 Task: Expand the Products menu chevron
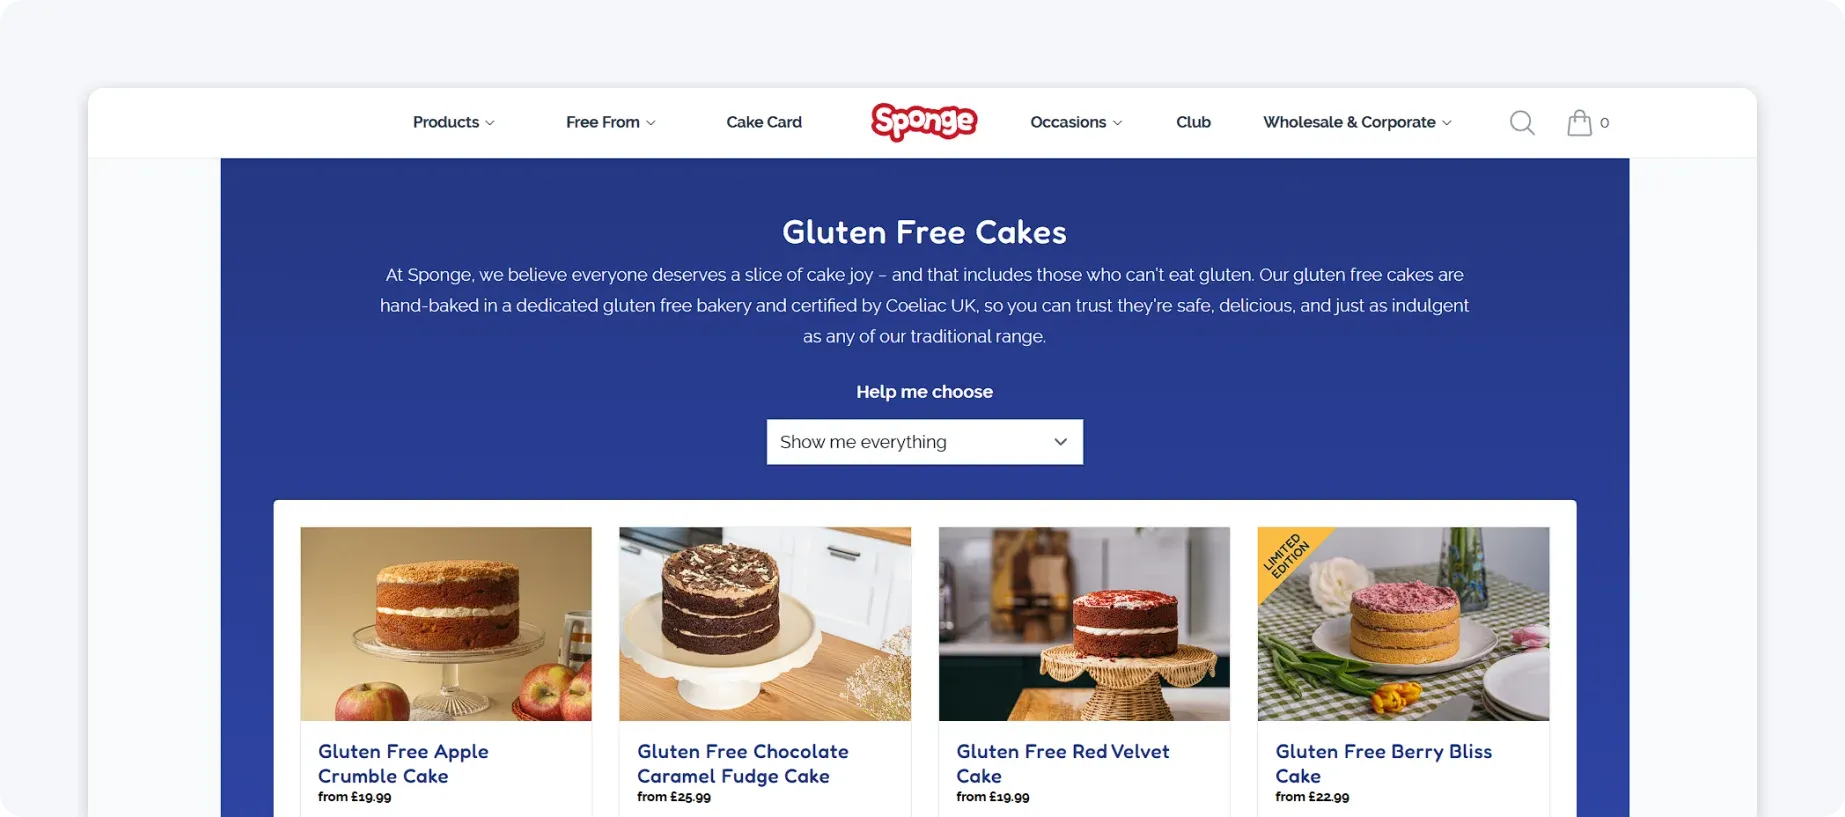tap(490, 123)
